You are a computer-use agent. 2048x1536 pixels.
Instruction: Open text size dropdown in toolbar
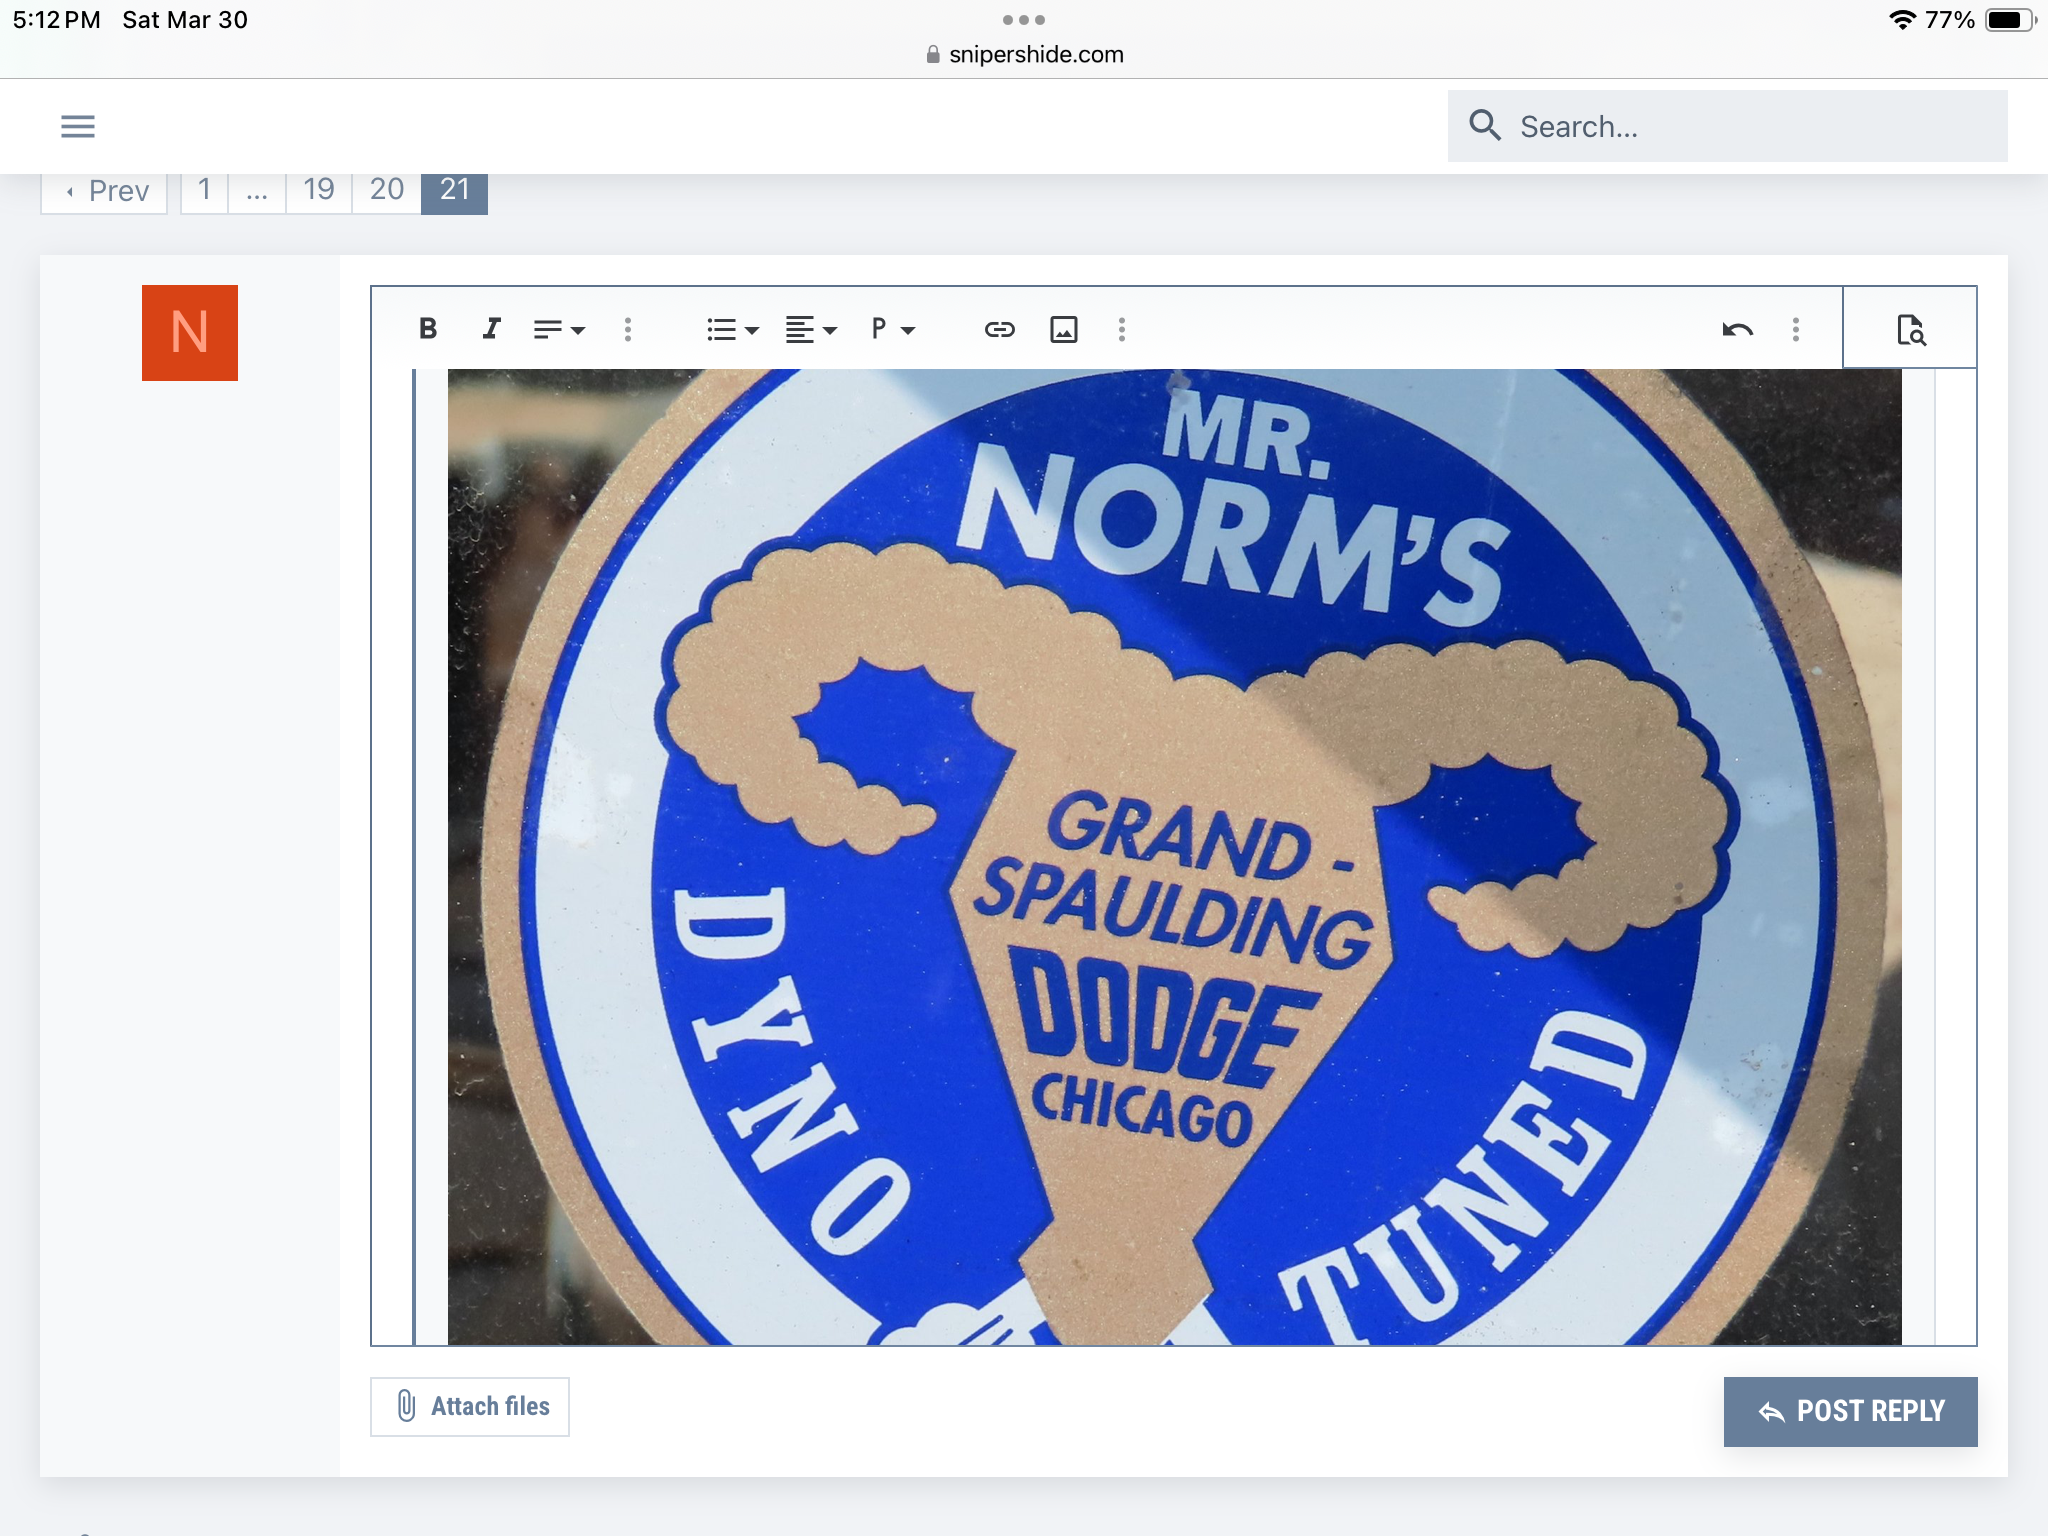[559, 329]
